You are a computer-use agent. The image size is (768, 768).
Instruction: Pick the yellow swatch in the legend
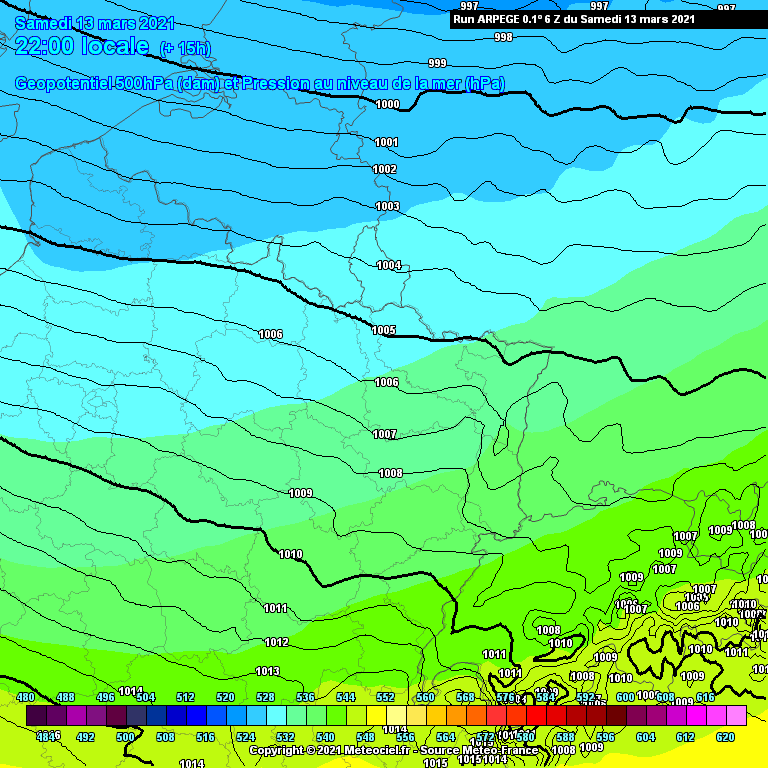coord(396,715)
